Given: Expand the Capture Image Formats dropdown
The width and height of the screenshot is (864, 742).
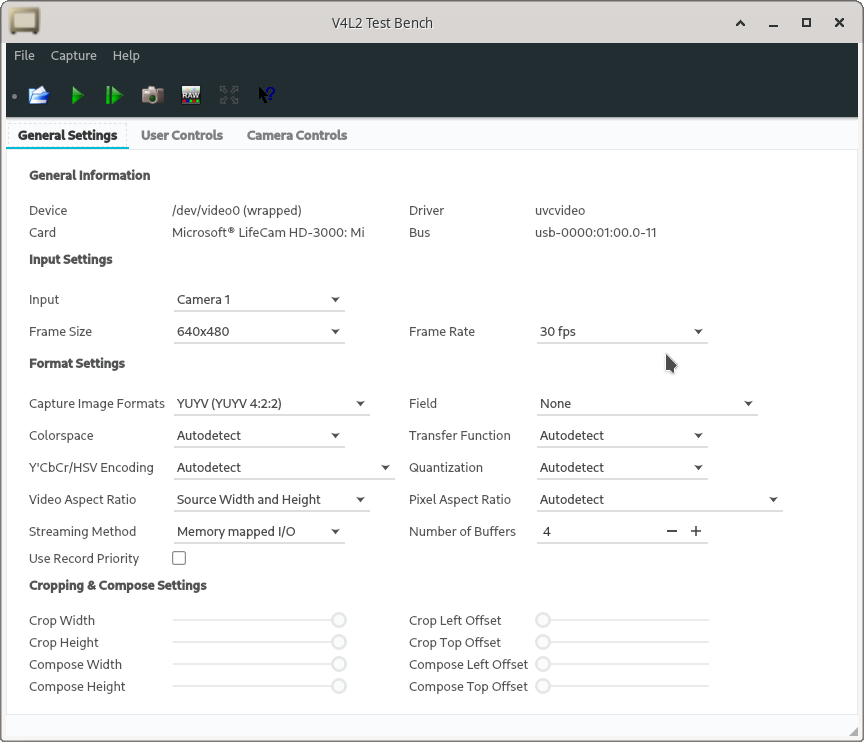Looking at the screenshot, I should click(x=271, y=403).
